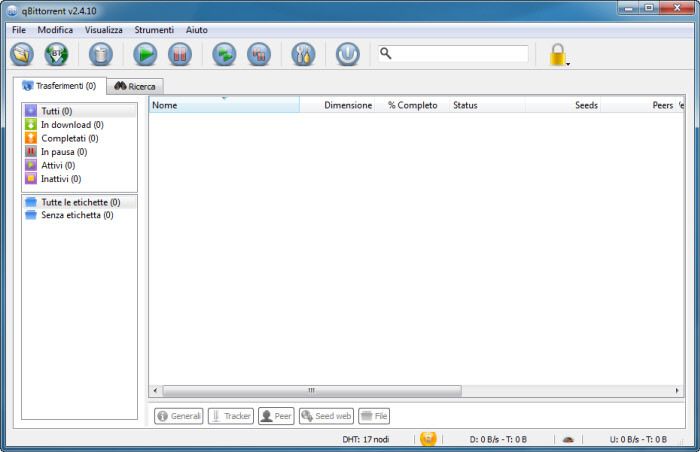Select the Seed web button
The height and width of the screenshot is (452, 700).
tap(326, 416)
